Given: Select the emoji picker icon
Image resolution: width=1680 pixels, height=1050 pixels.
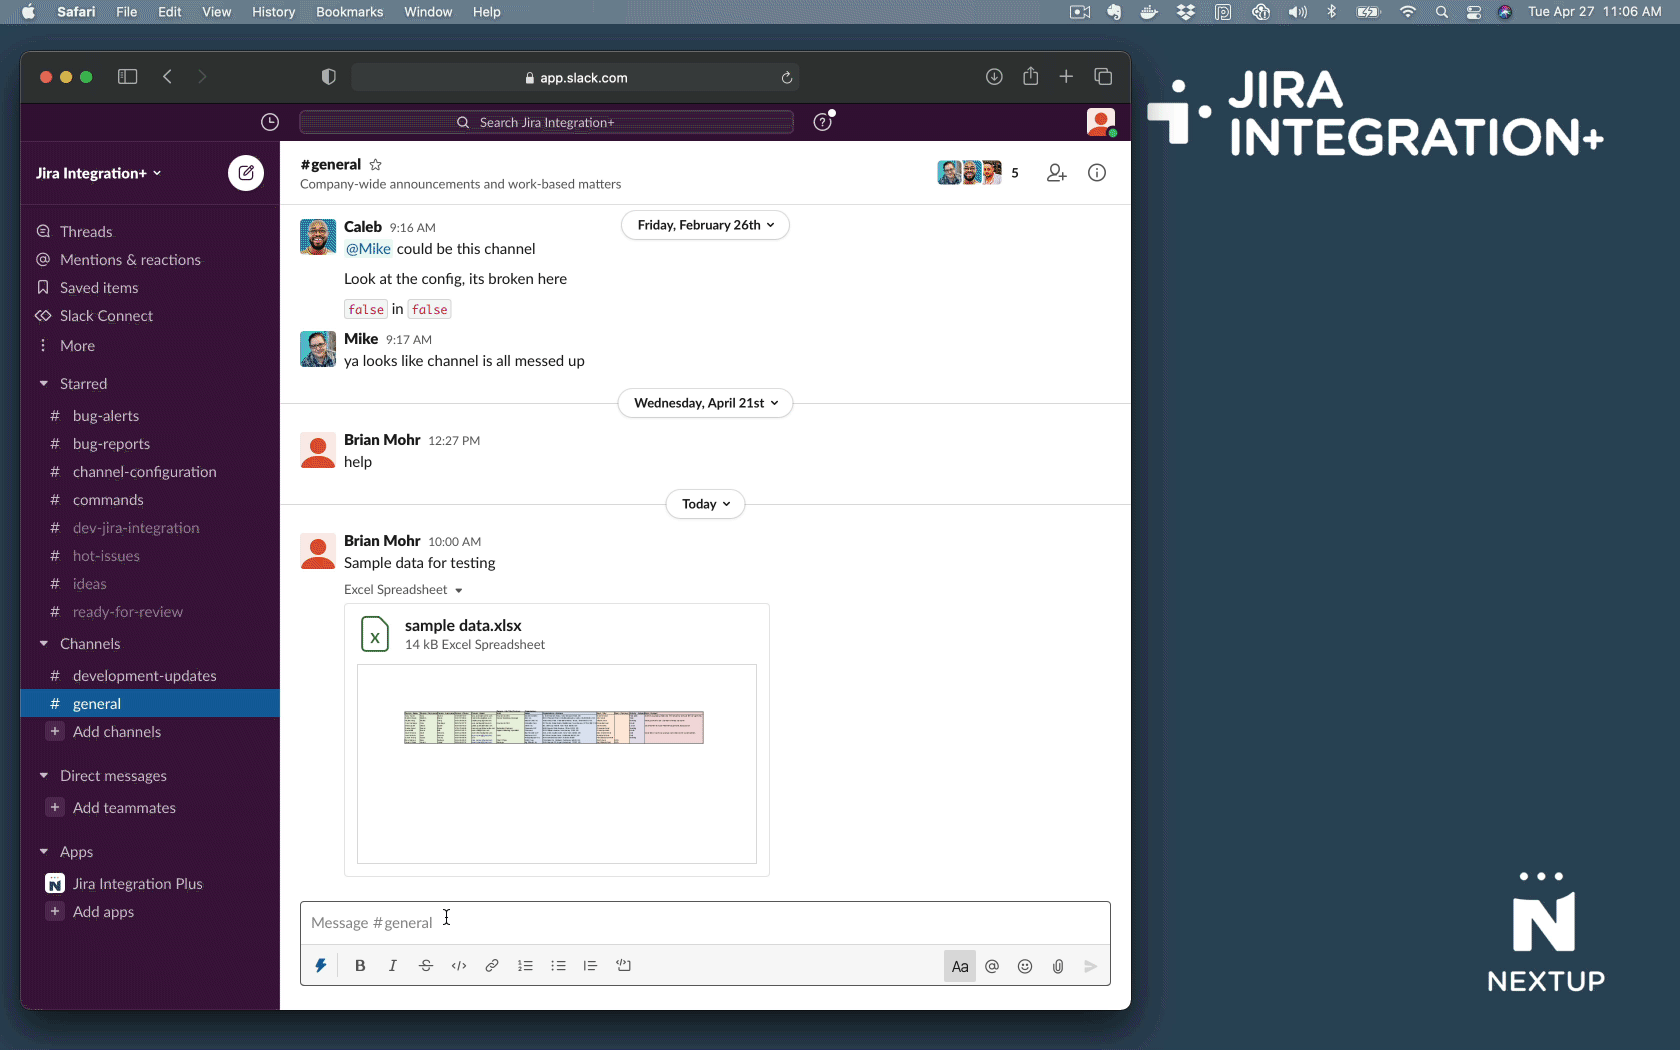Looking at the screenshot, I should point(1024,966).
